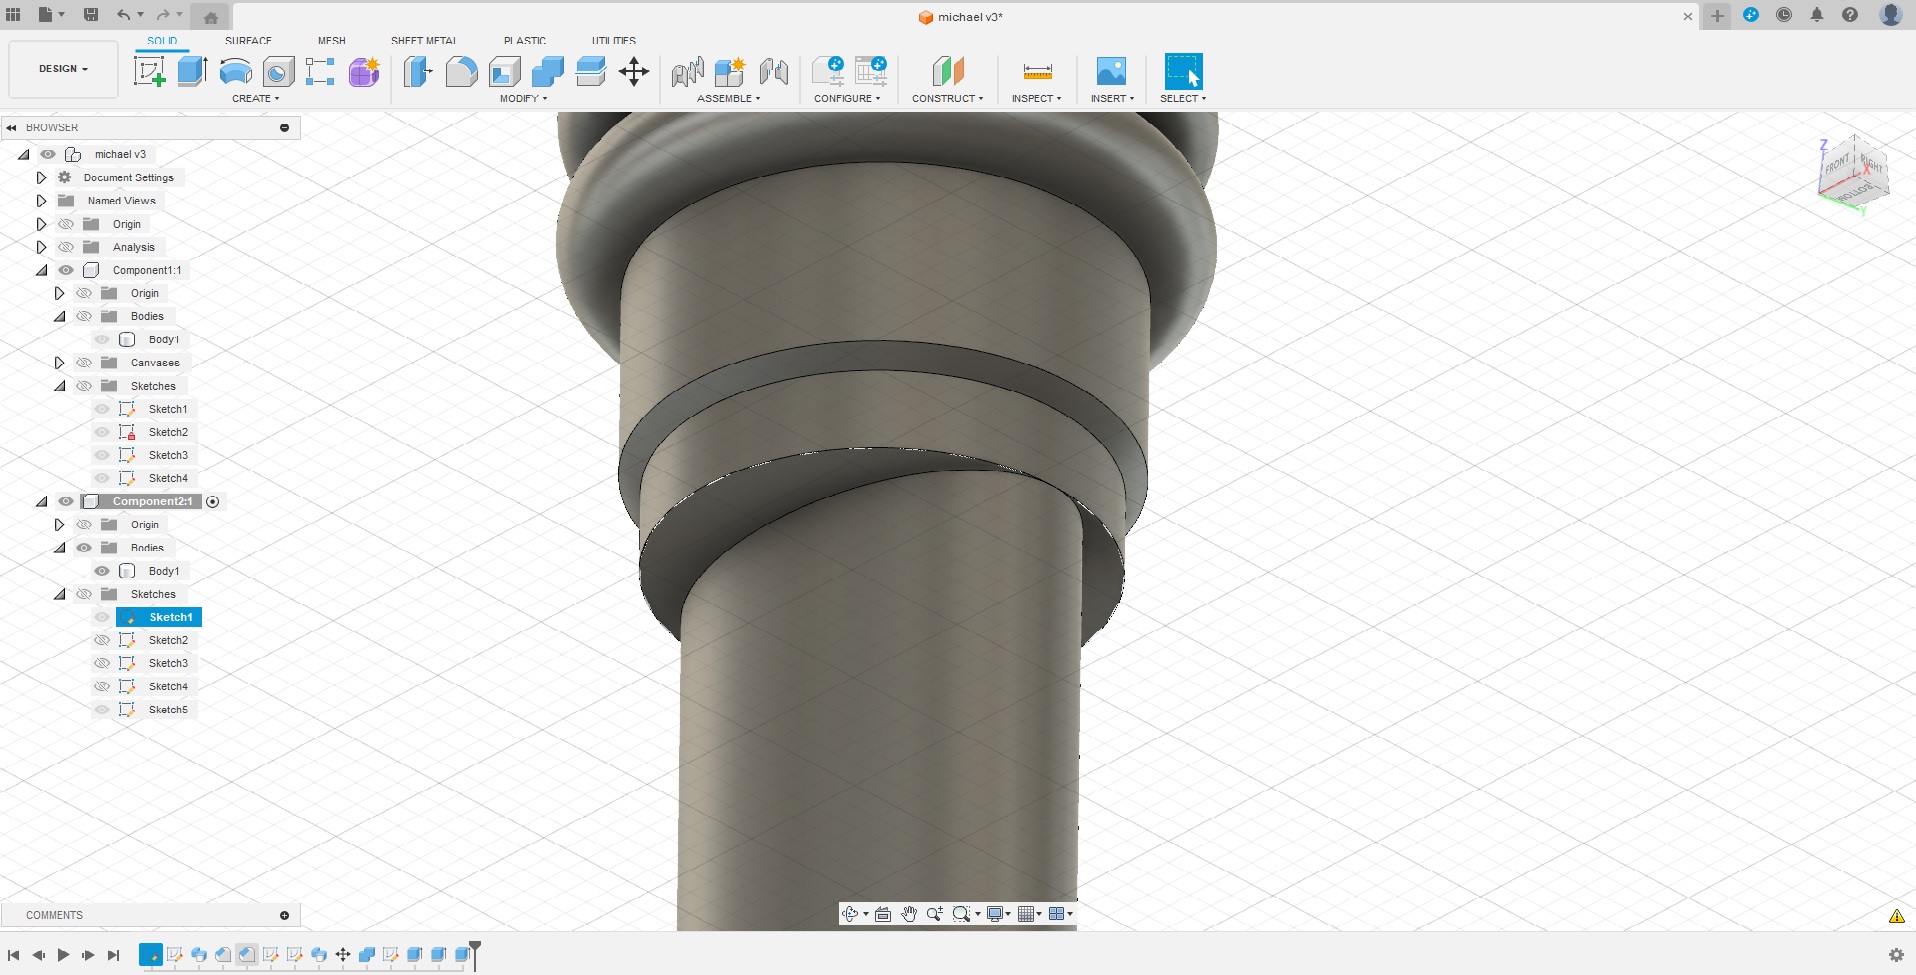Expand the Named Views folder
This screenshot has height=975, width=1916.
[x=40, y=200]
